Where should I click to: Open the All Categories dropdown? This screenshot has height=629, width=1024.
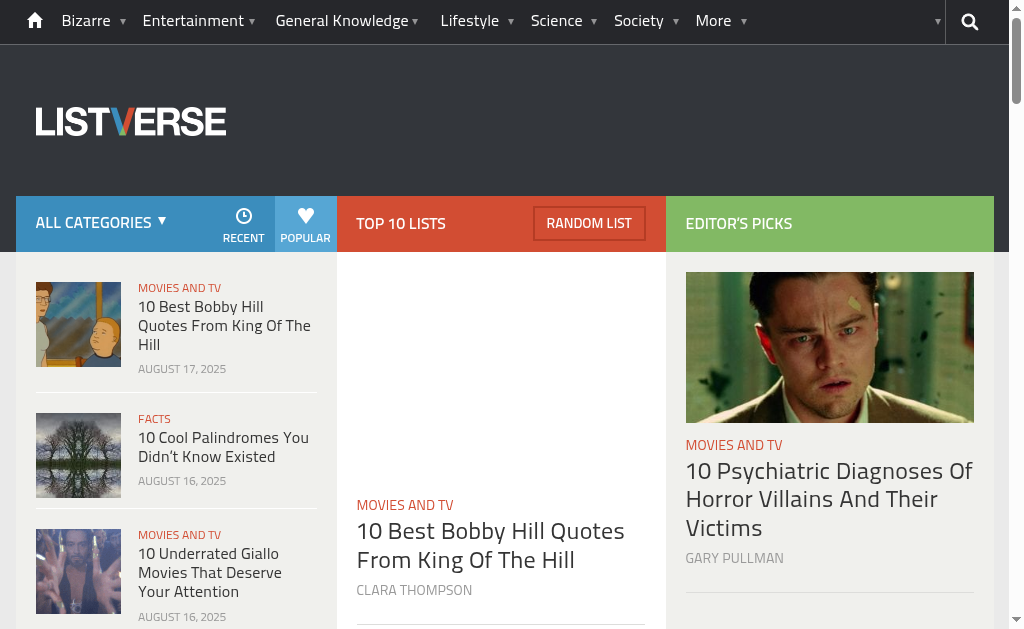[x=101, y=223]
